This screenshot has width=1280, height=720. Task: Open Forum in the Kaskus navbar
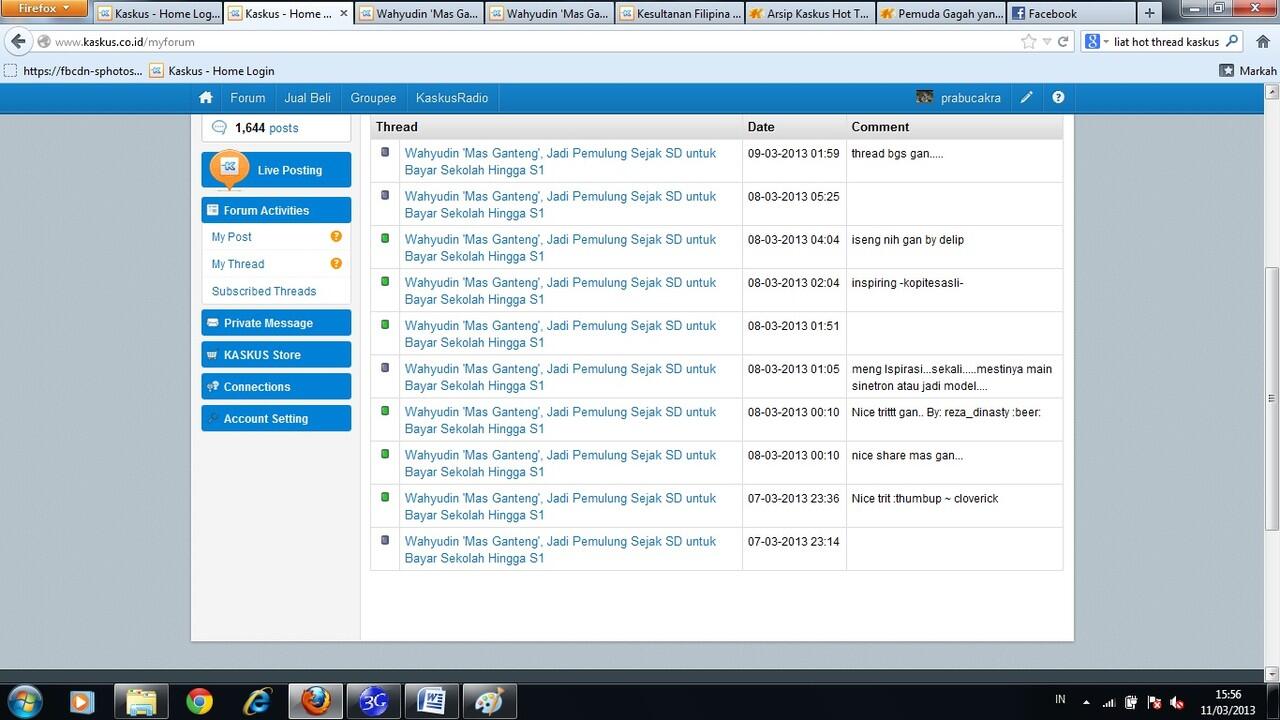coord(248,98)
